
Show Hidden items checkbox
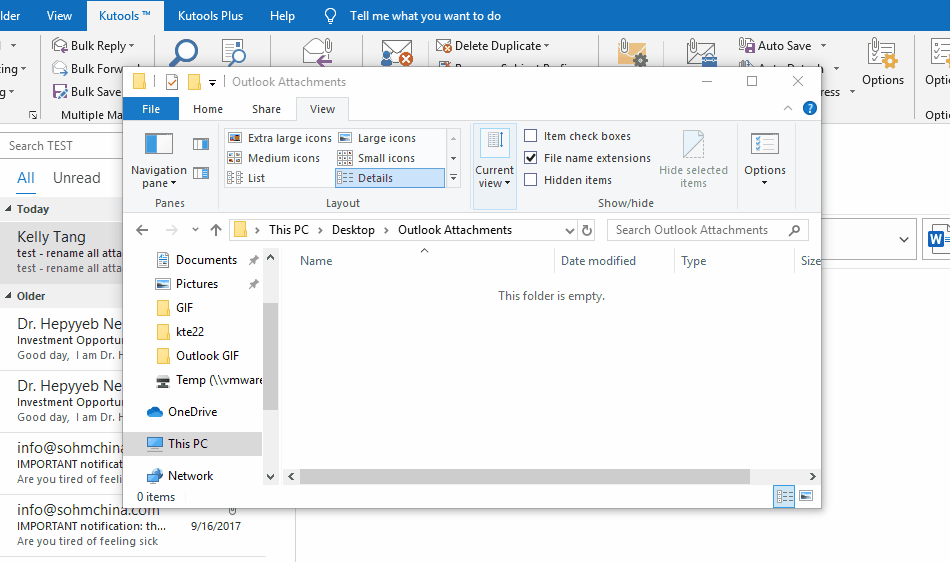[x=531, y=180]
